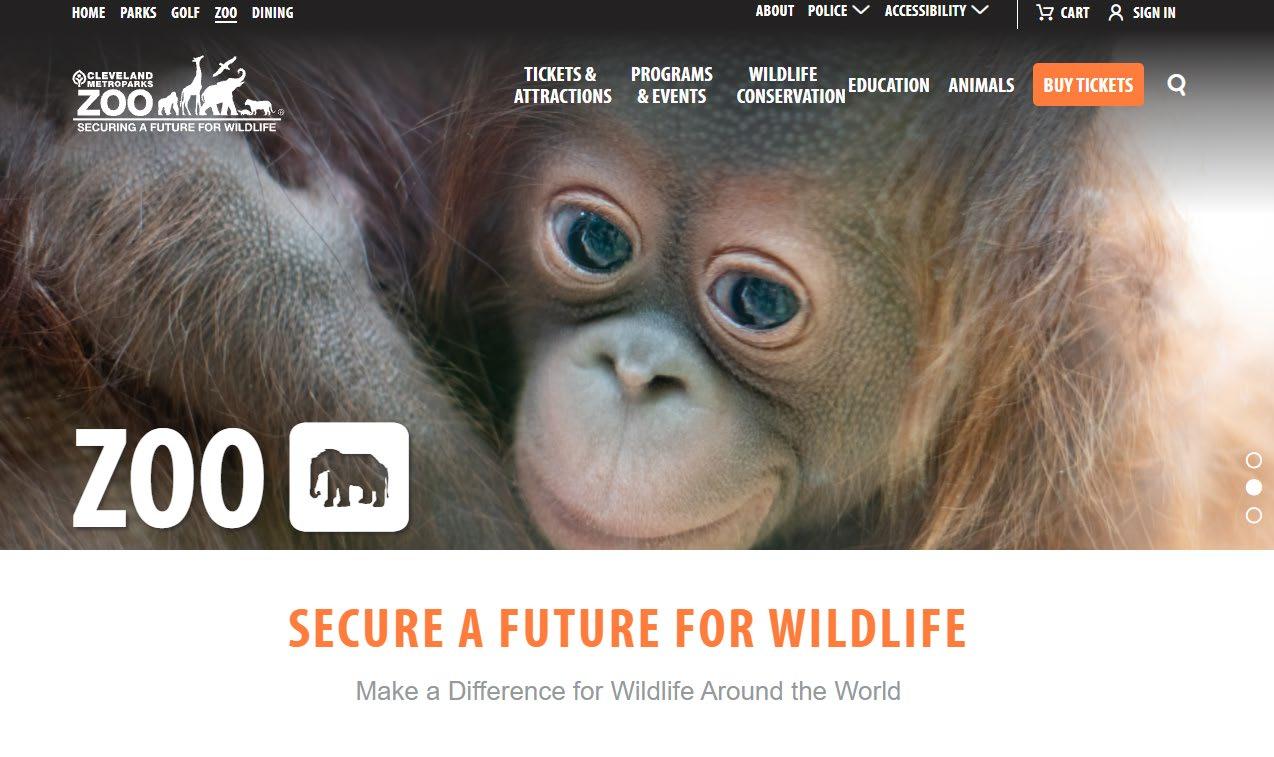1274x757 pixels.
Task: Open the Tickets & Attractions menu
Action: click(562, 85)
